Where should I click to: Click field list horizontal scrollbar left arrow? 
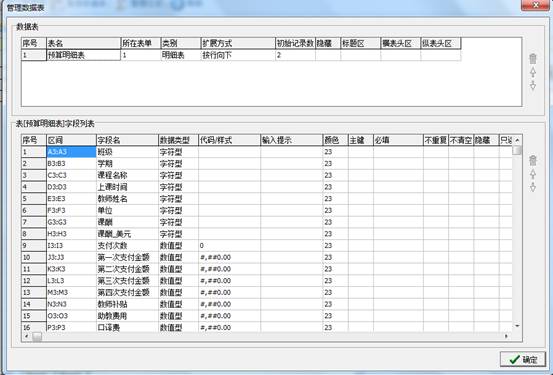(26, 336)
